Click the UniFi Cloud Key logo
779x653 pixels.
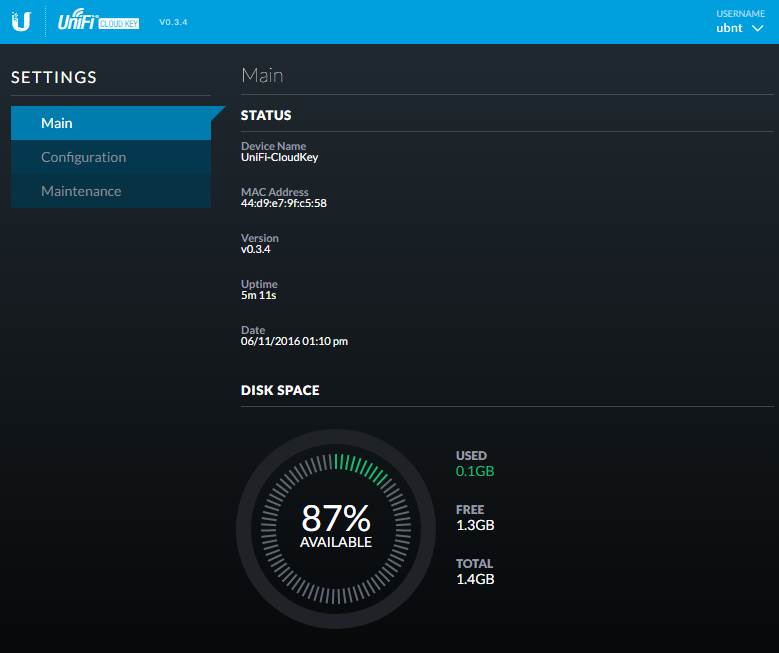(98, 20)
